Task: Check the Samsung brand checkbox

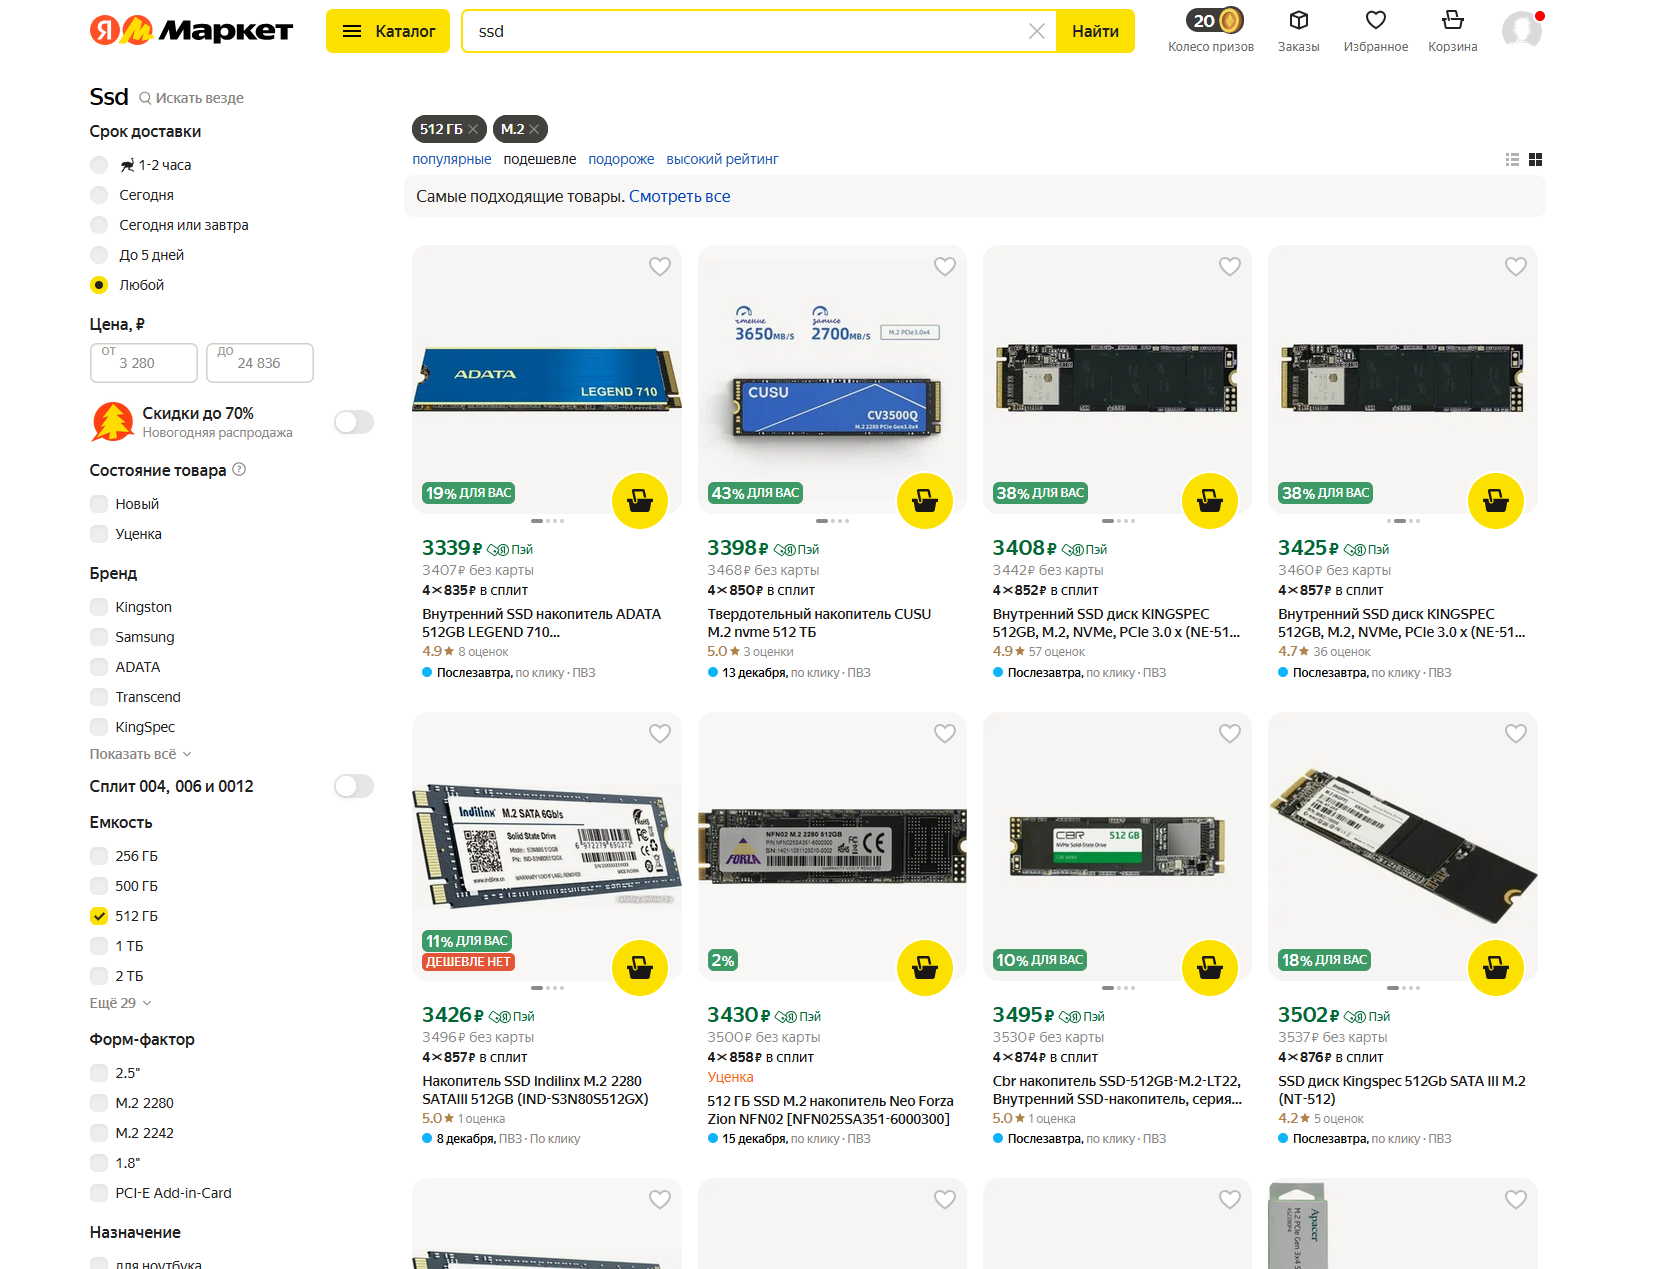Action: (99, 637)
